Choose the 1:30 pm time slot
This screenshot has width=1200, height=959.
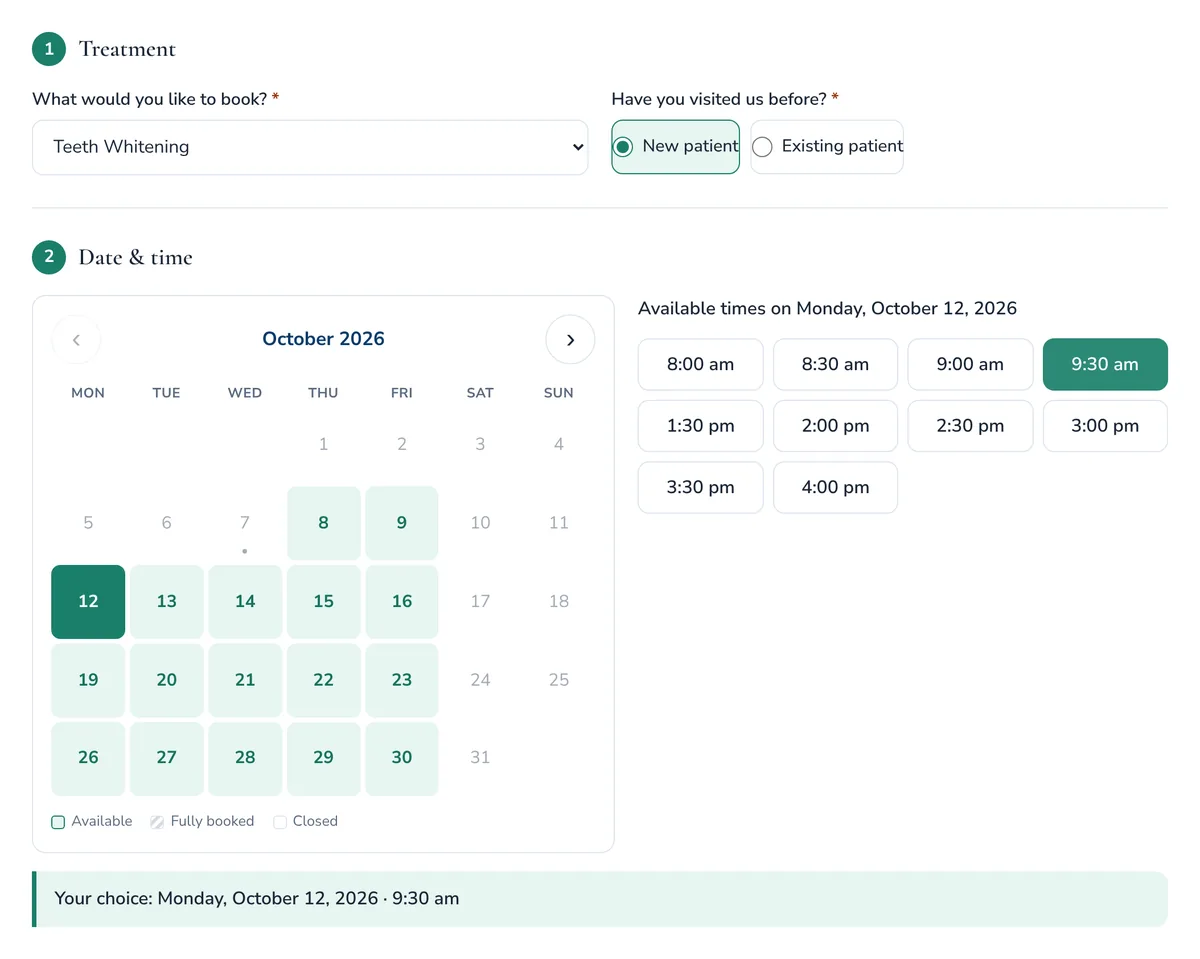coord(700,426)
